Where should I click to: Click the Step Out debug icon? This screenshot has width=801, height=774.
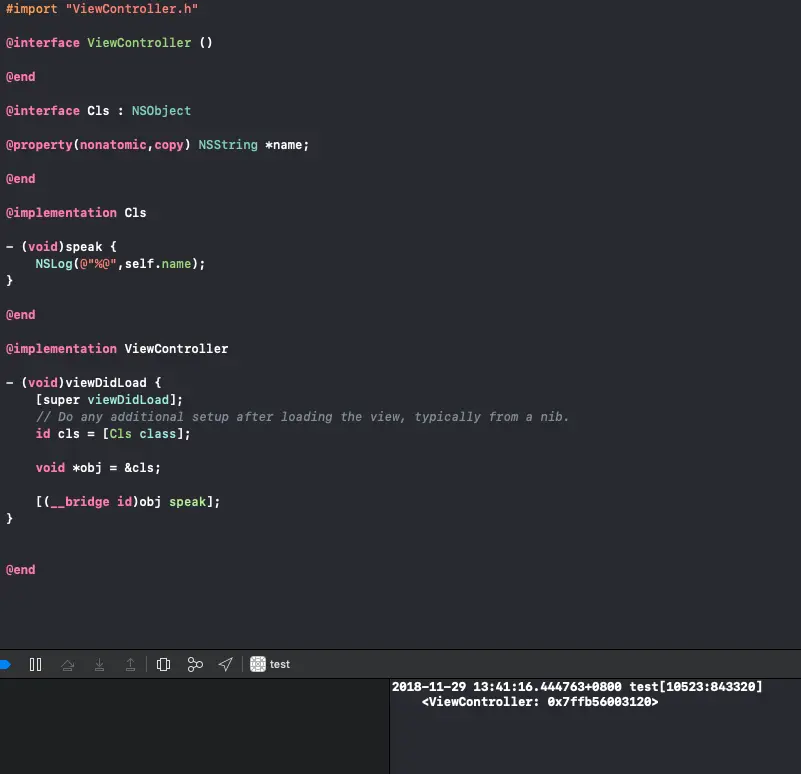[130, 664]
